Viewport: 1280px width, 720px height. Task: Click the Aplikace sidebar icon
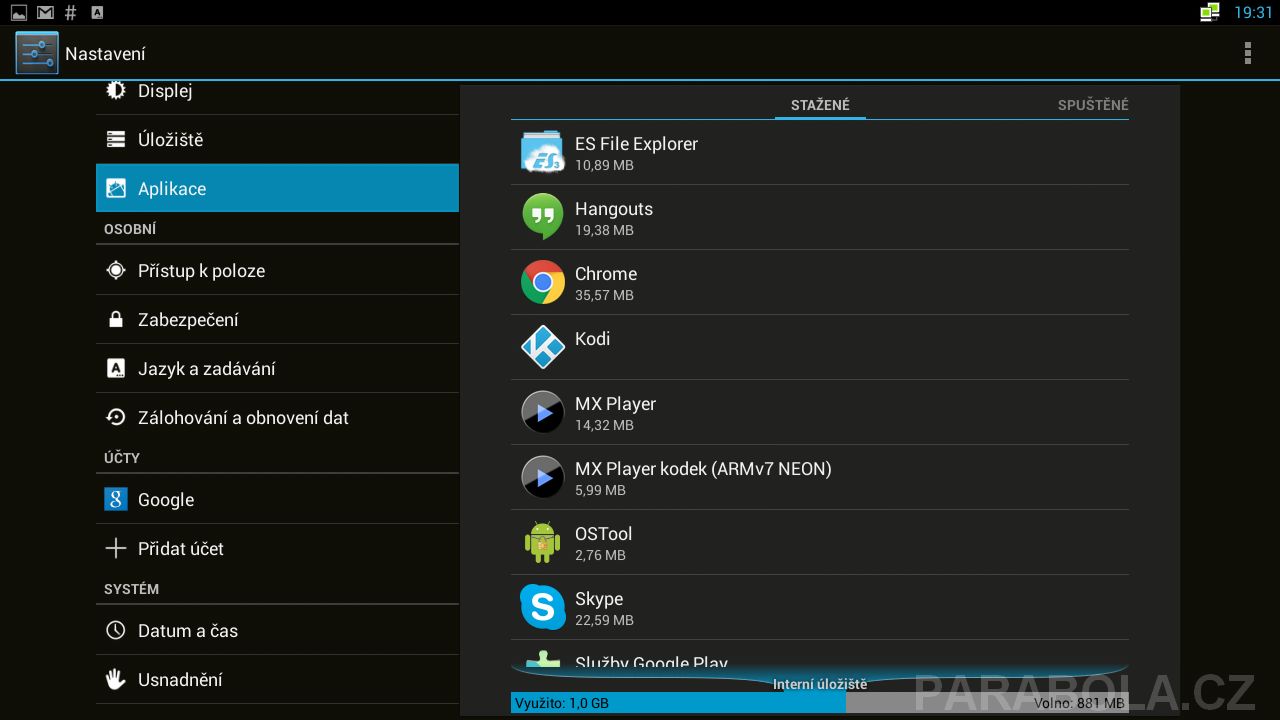coord(116,188)
